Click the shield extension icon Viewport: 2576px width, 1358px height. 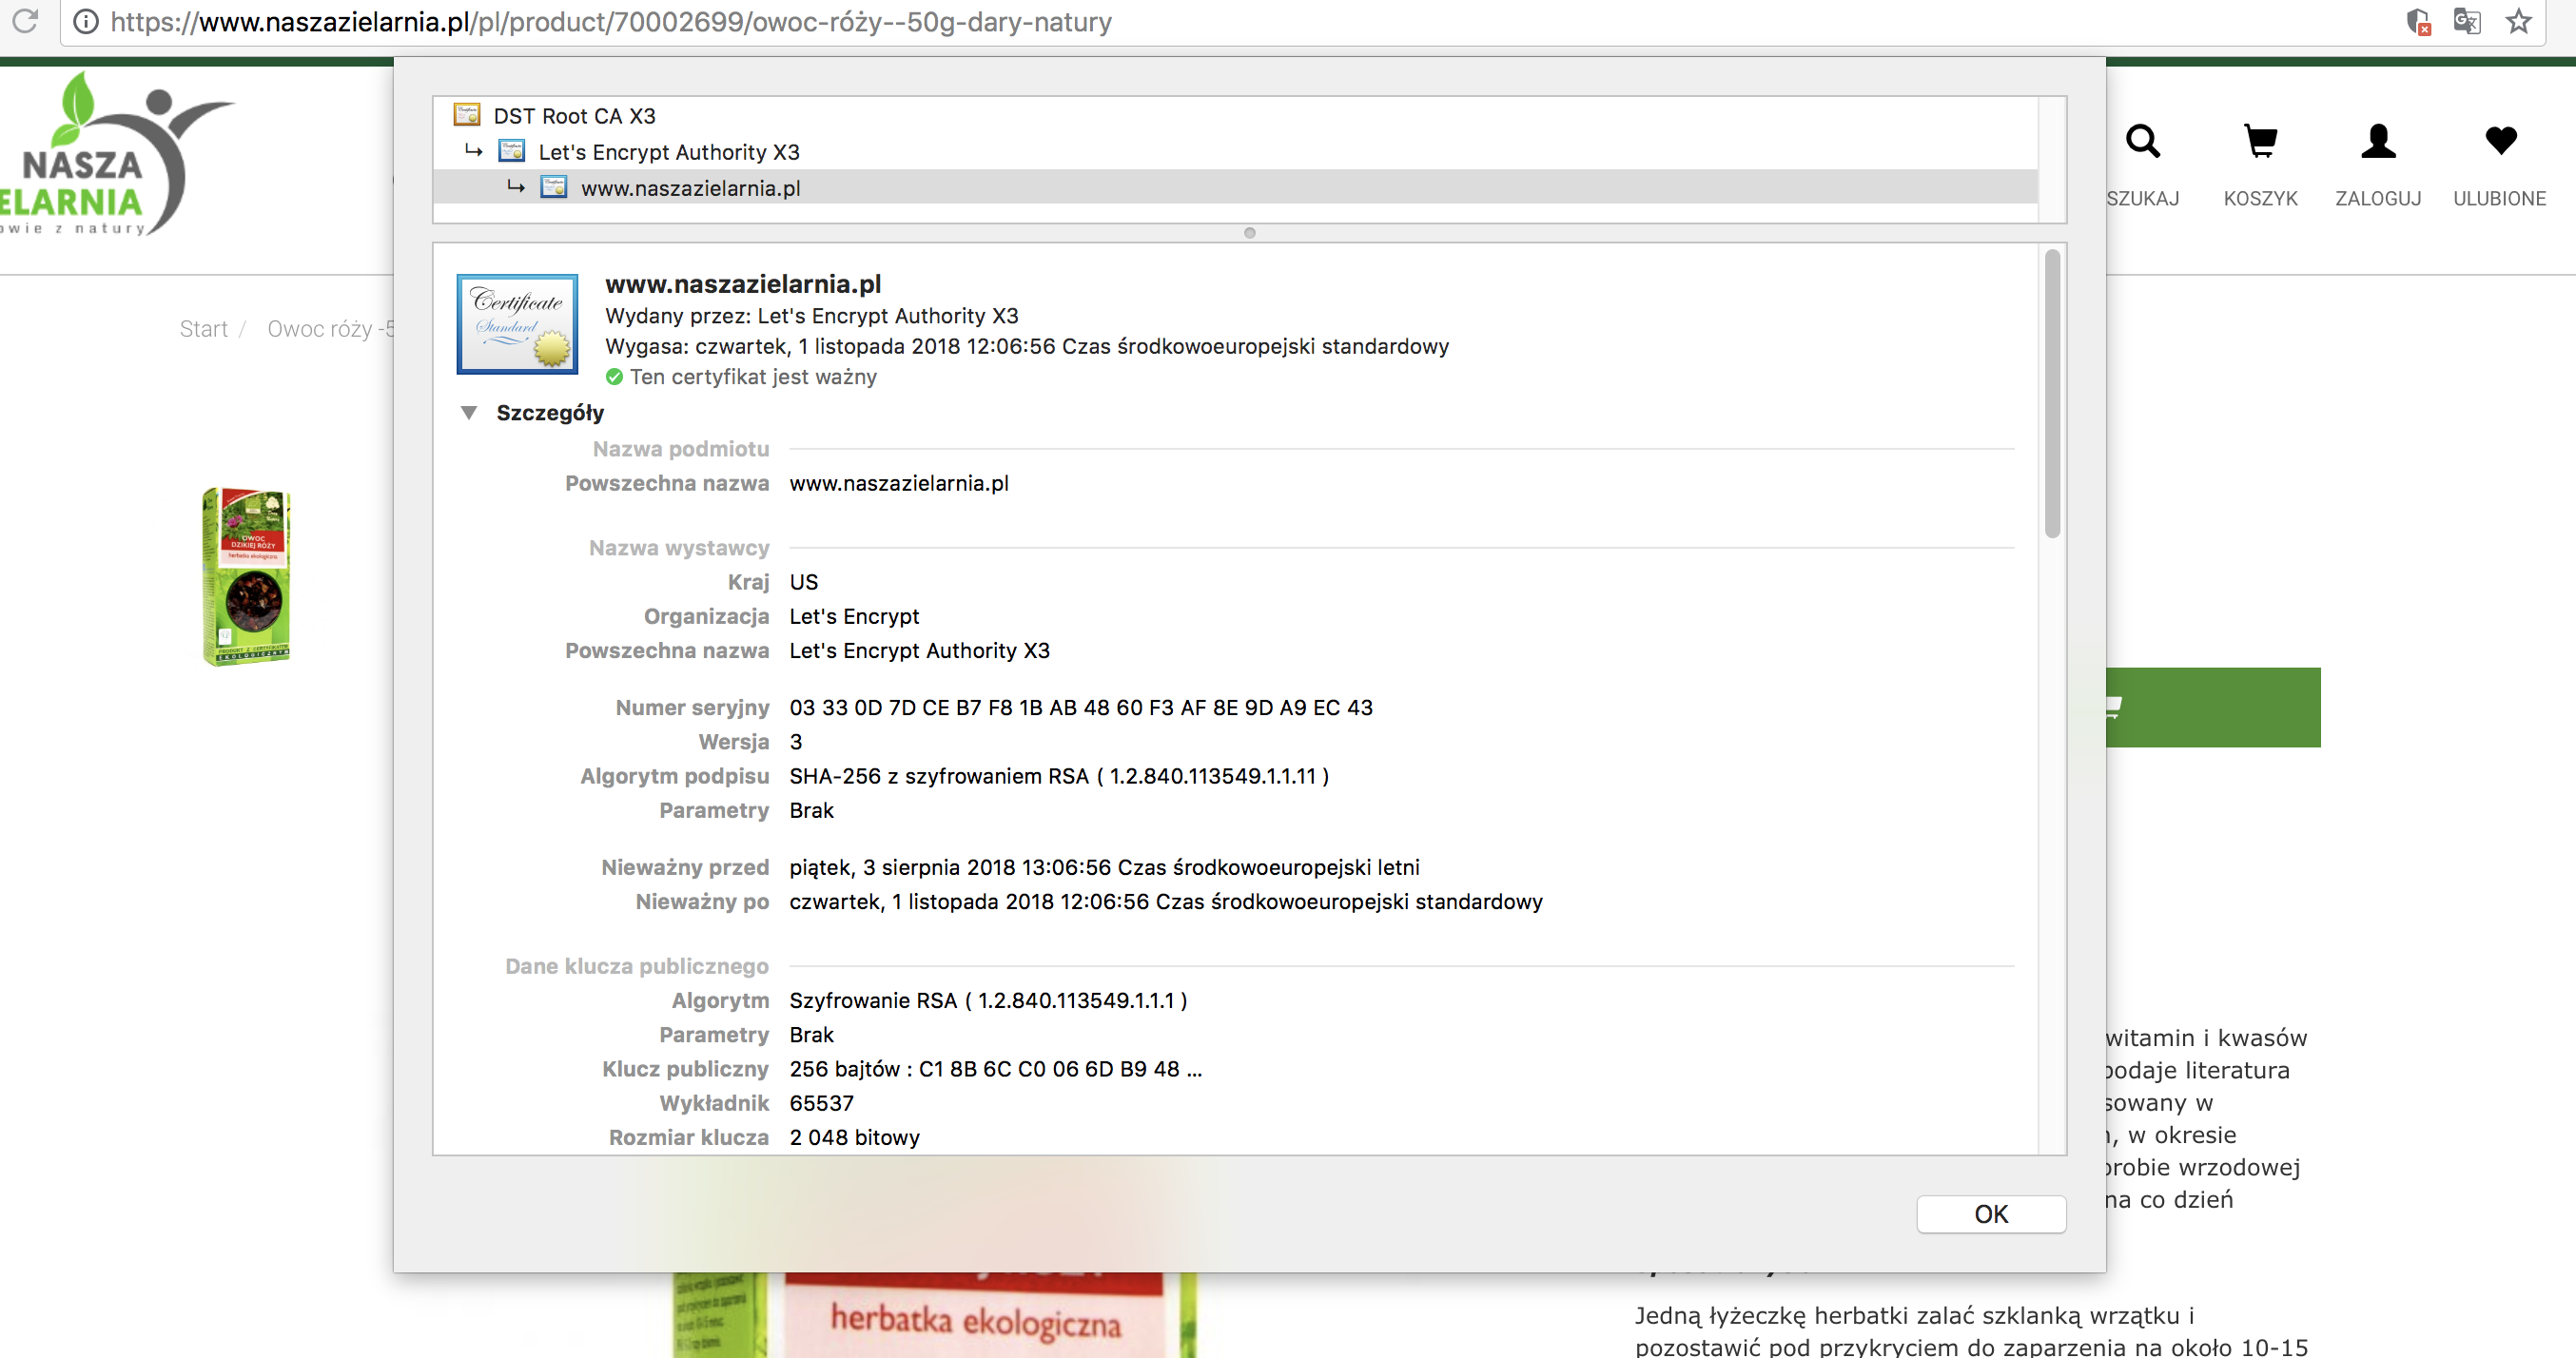pyautogui.click(x=2417, y=22)
